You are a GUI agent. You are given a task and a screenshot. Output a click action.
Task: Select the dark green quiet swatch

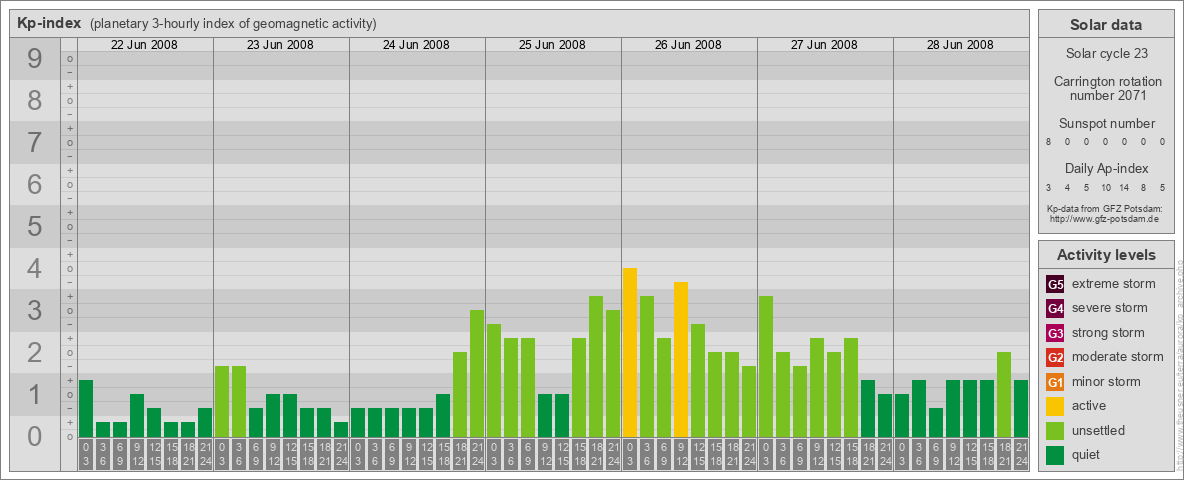pyautogui.click(x=1055, y=455)
